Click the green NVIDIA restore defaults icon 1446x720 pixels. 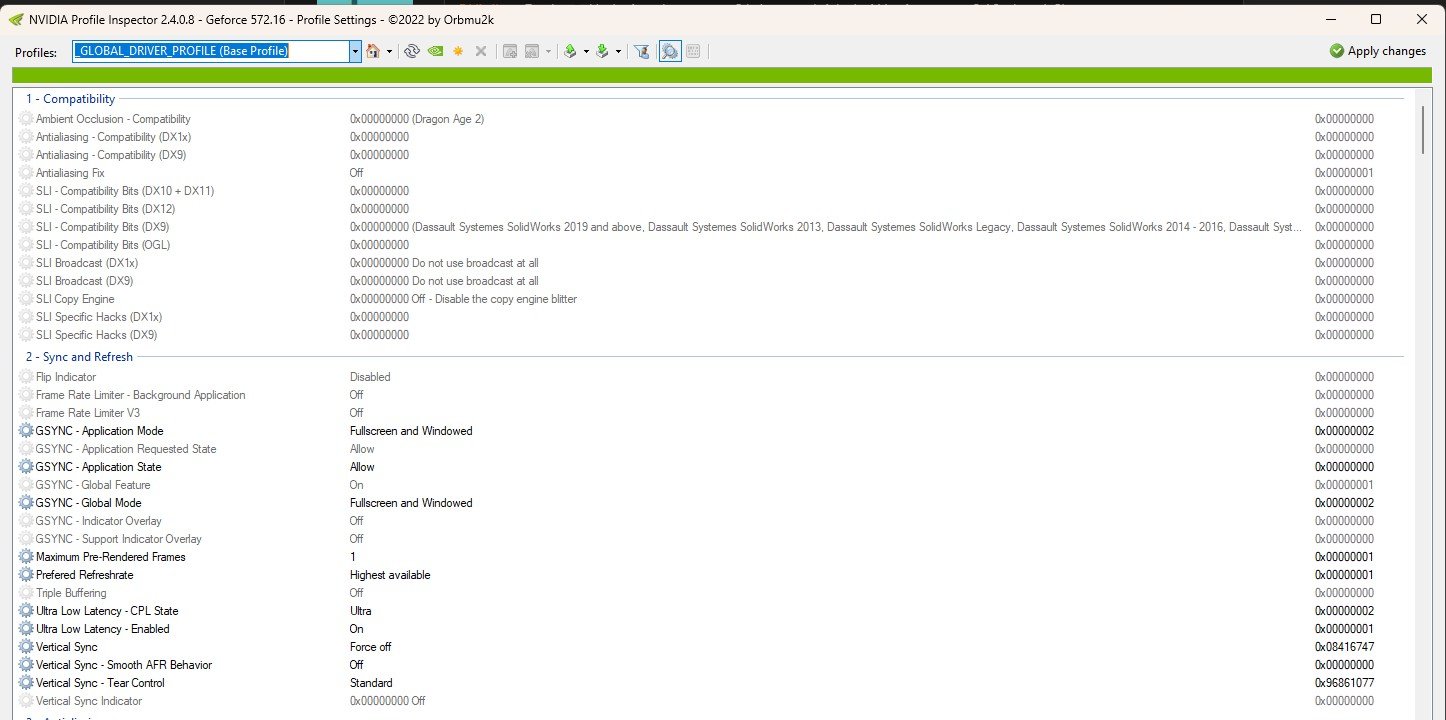click(435, 51)
